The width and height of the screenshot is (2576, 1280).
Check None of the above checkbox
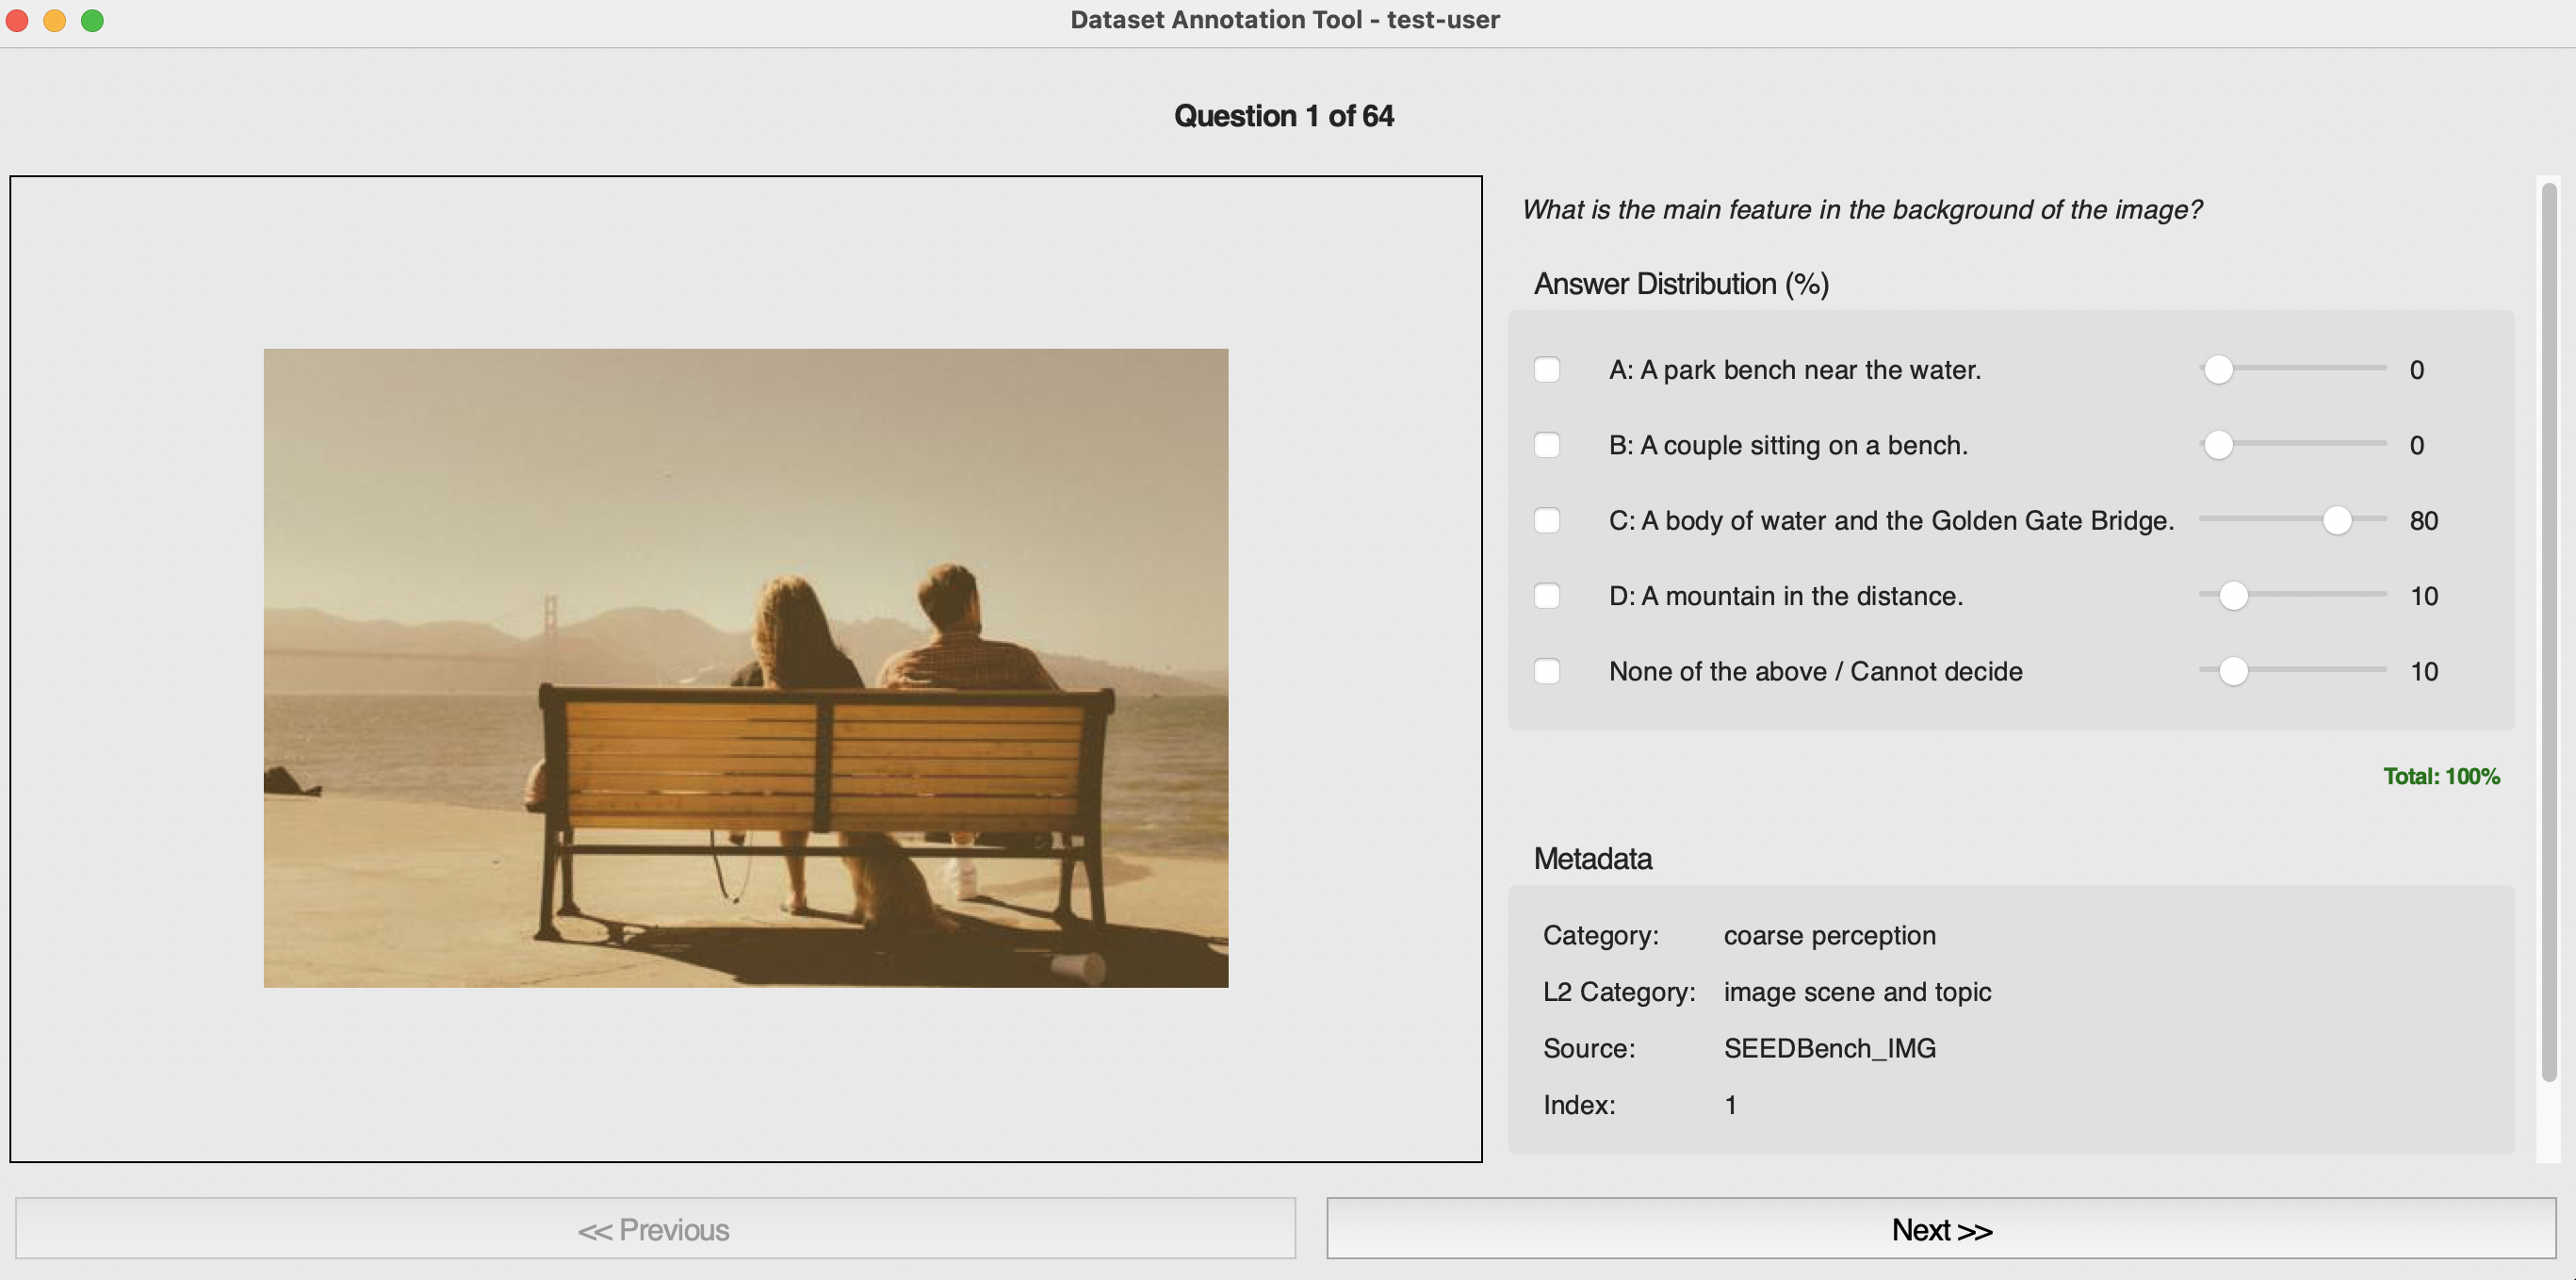(x=1547, y=671)
